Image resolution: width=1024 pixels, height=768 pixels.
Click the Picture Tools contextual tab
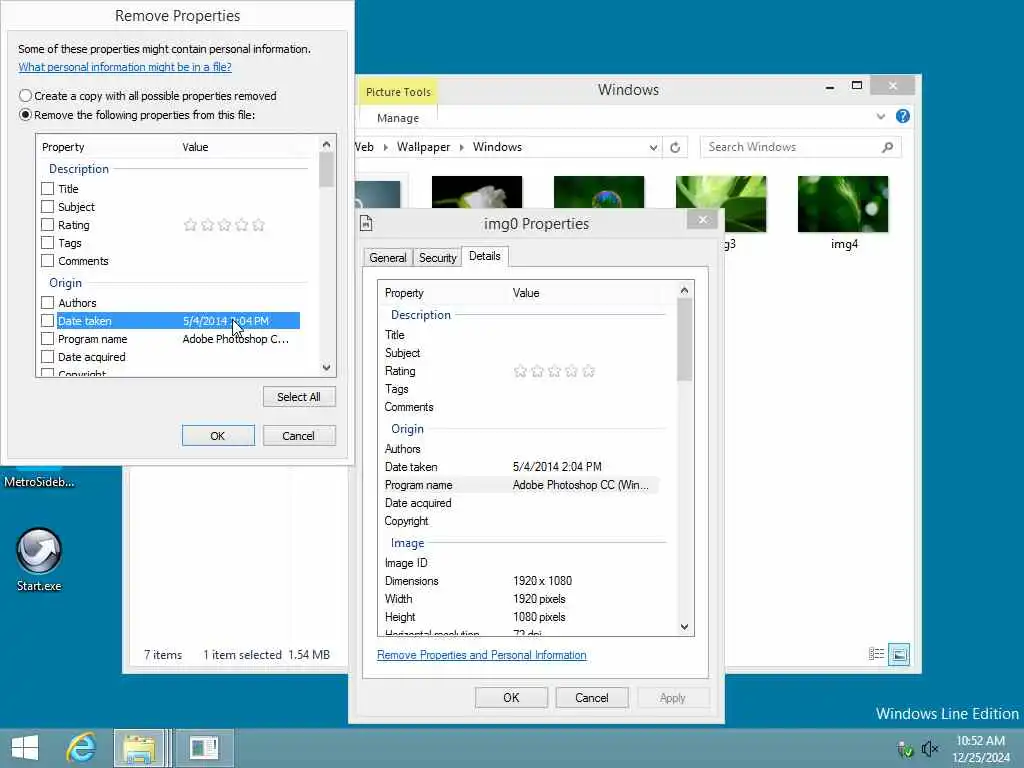398,92
